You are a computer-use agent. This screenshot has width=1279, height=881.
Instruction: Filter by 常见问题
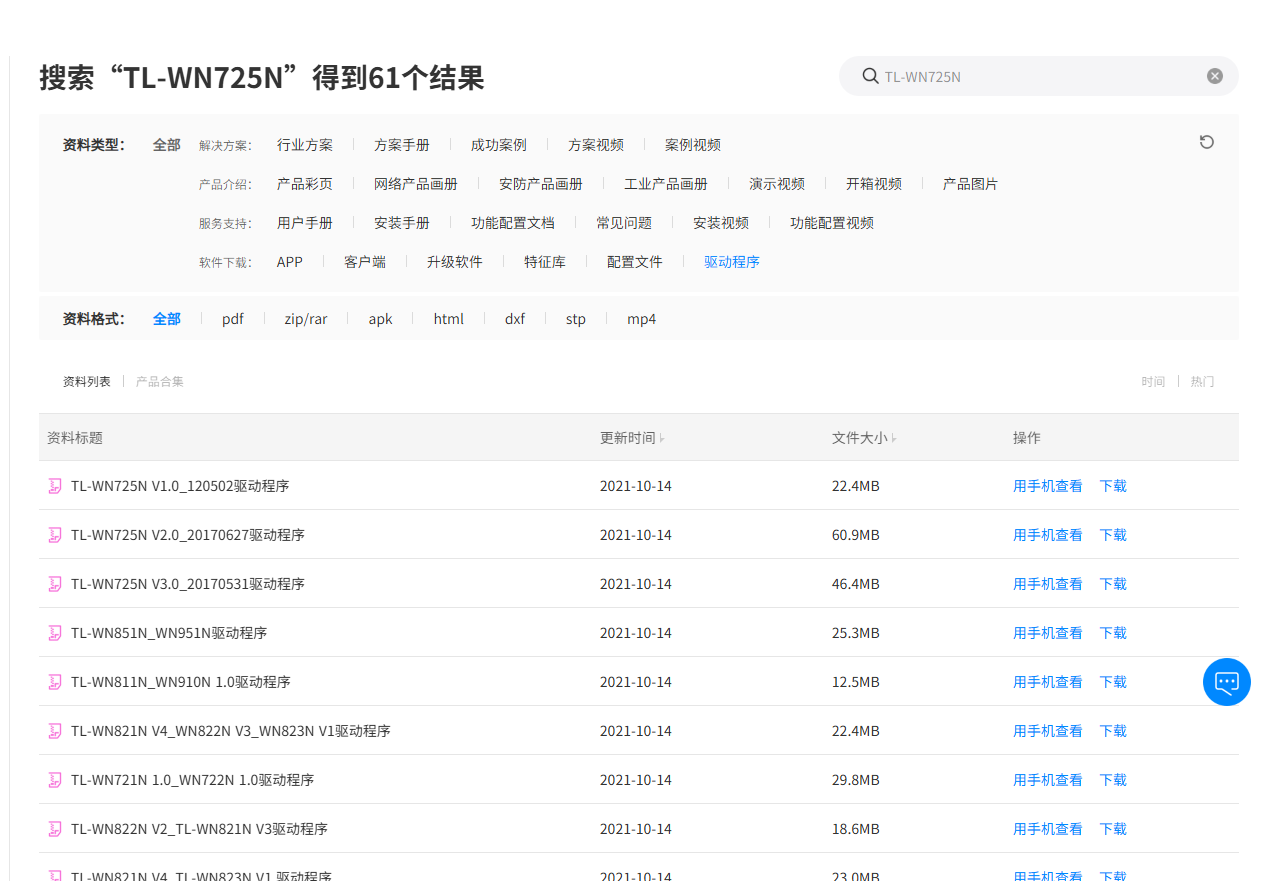click(x=624, y=223)
